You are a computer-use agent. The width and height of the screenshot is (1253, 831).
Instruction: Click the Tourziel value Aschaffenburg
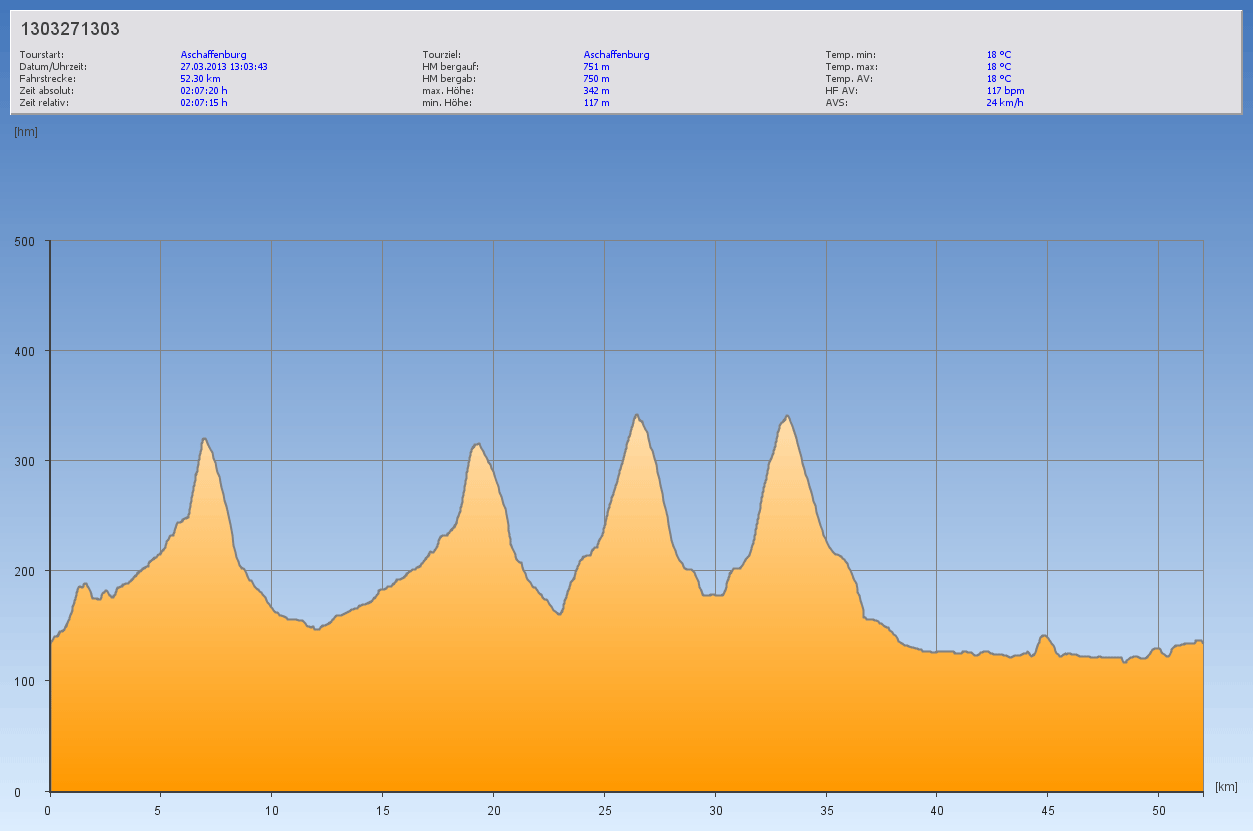tap(616, 54)
